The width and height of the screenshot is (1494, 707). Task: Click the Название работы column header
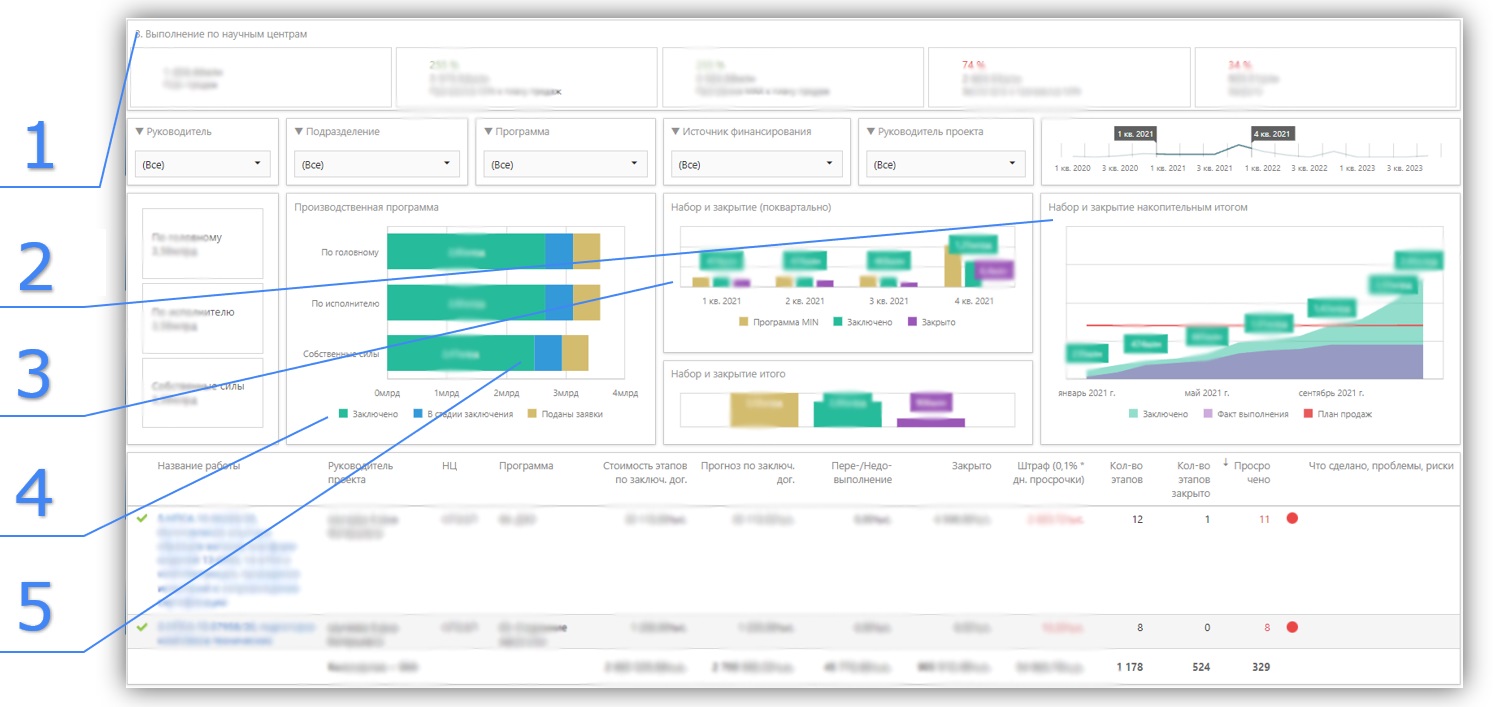pyautogui.click(x=198, y=466)
